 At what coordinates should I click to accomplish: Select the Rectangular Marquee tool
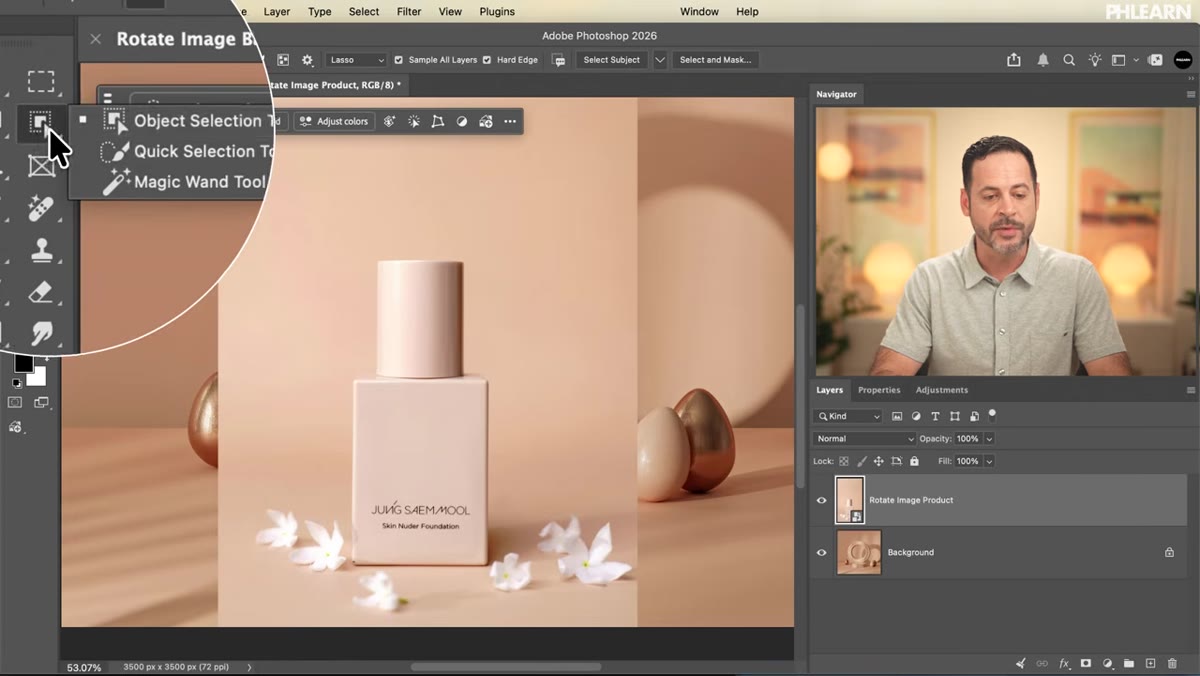tap(41, 81)
